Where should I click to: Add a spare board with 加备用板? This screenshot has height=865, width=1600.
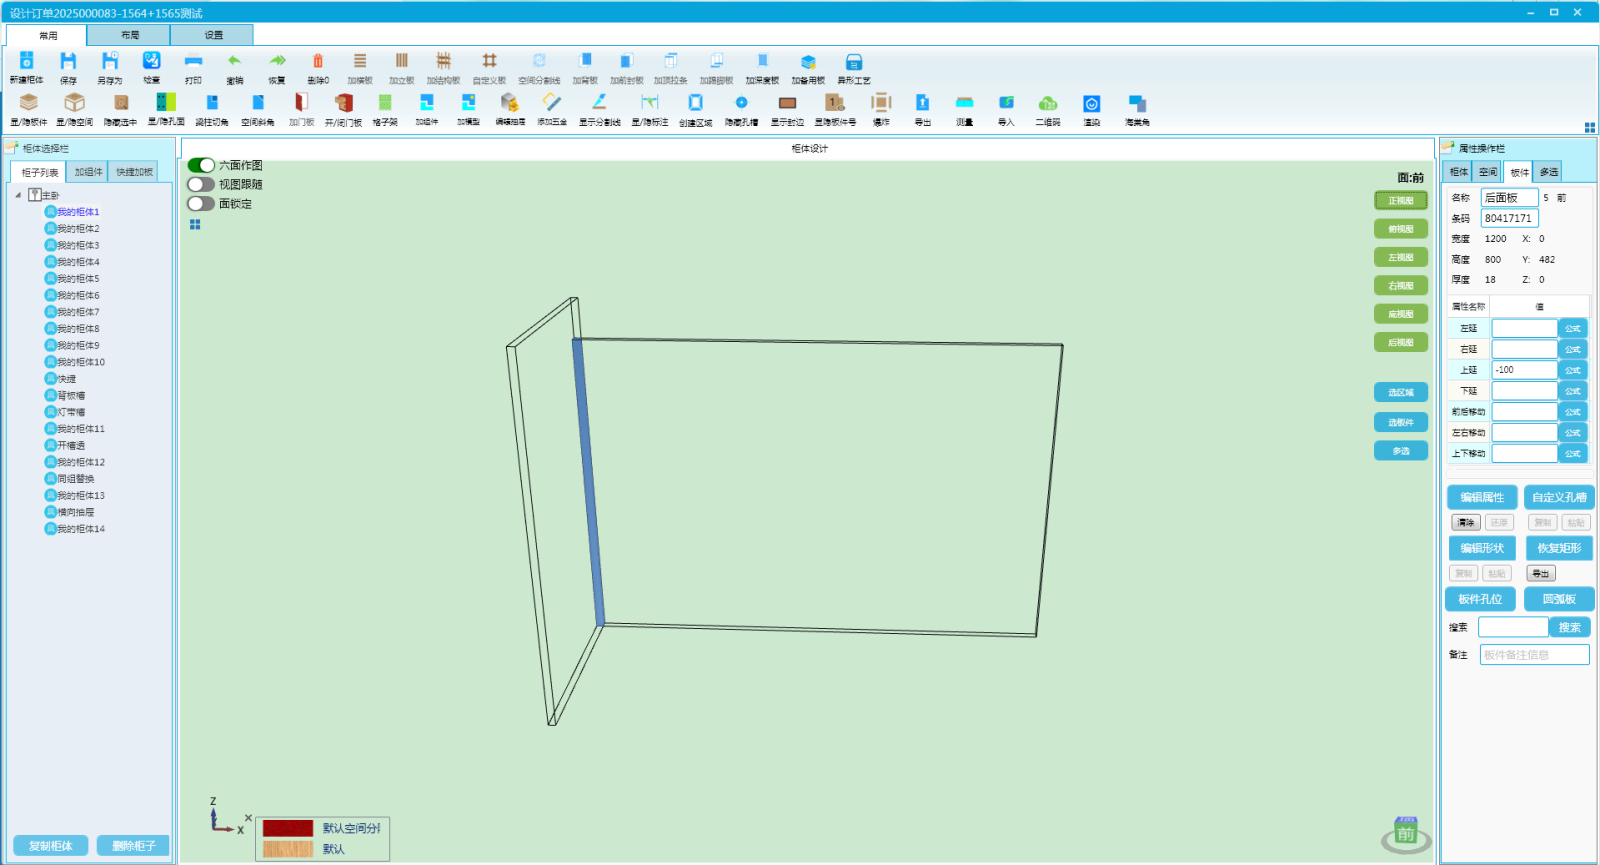[808, 62]
